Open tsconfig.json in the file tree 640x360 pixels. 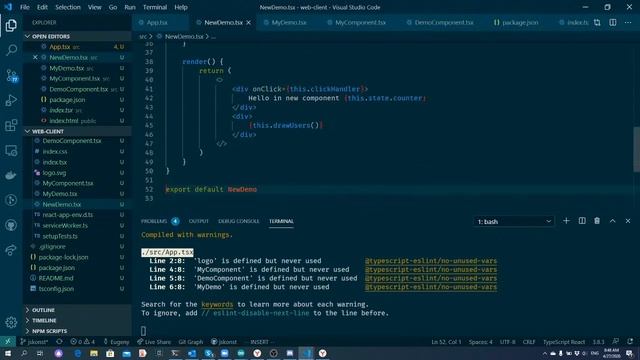[x=56, y=289]
